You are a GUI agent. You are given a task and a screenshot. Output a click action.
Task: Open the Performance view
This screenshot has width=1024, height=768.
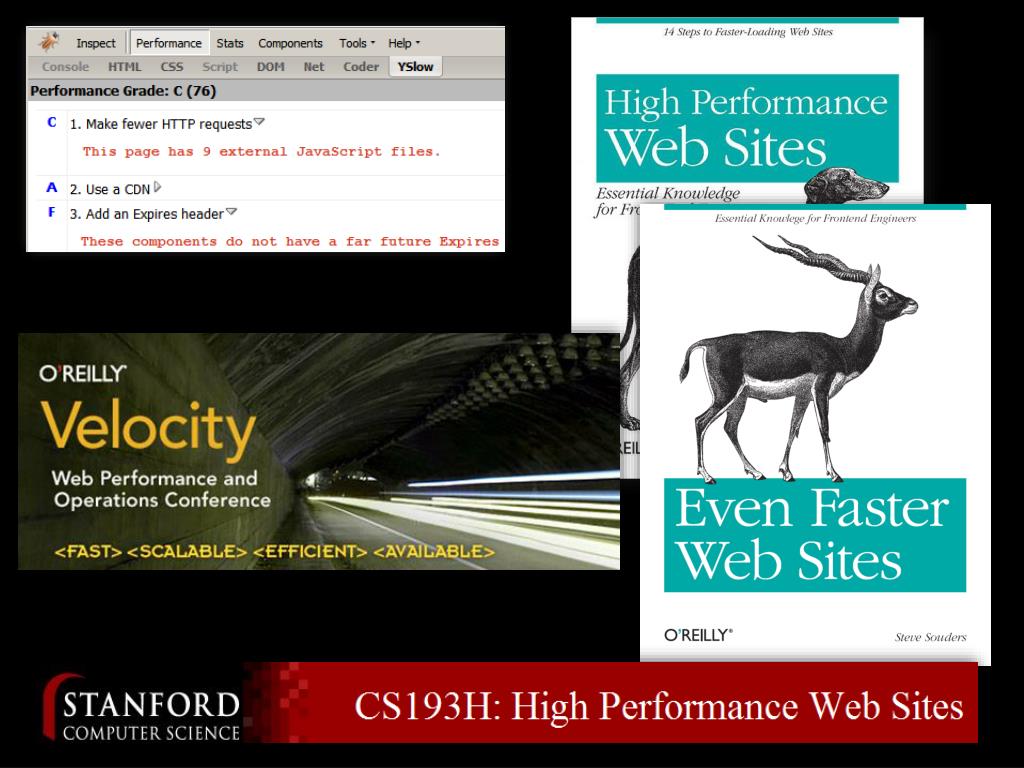coord(168,43)
